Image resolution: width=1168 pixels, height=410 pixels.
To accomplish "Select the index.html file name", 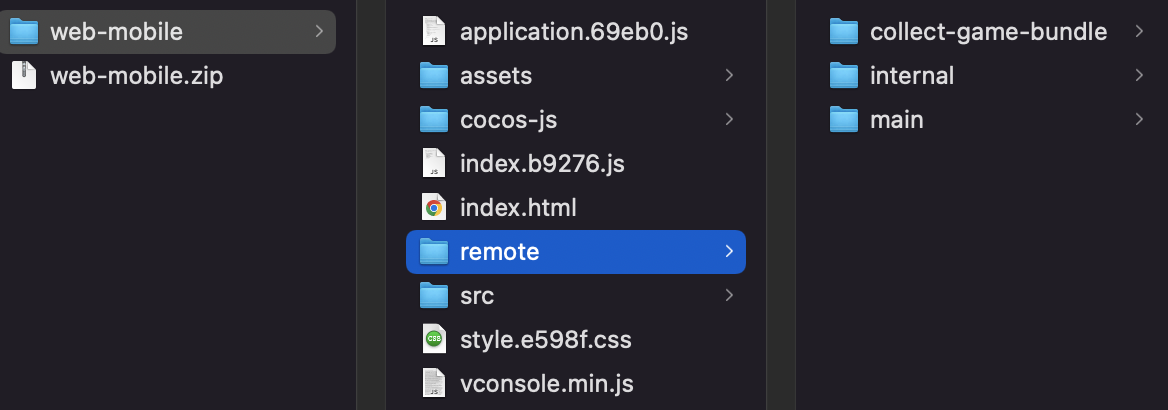I will tap(518, 208).
